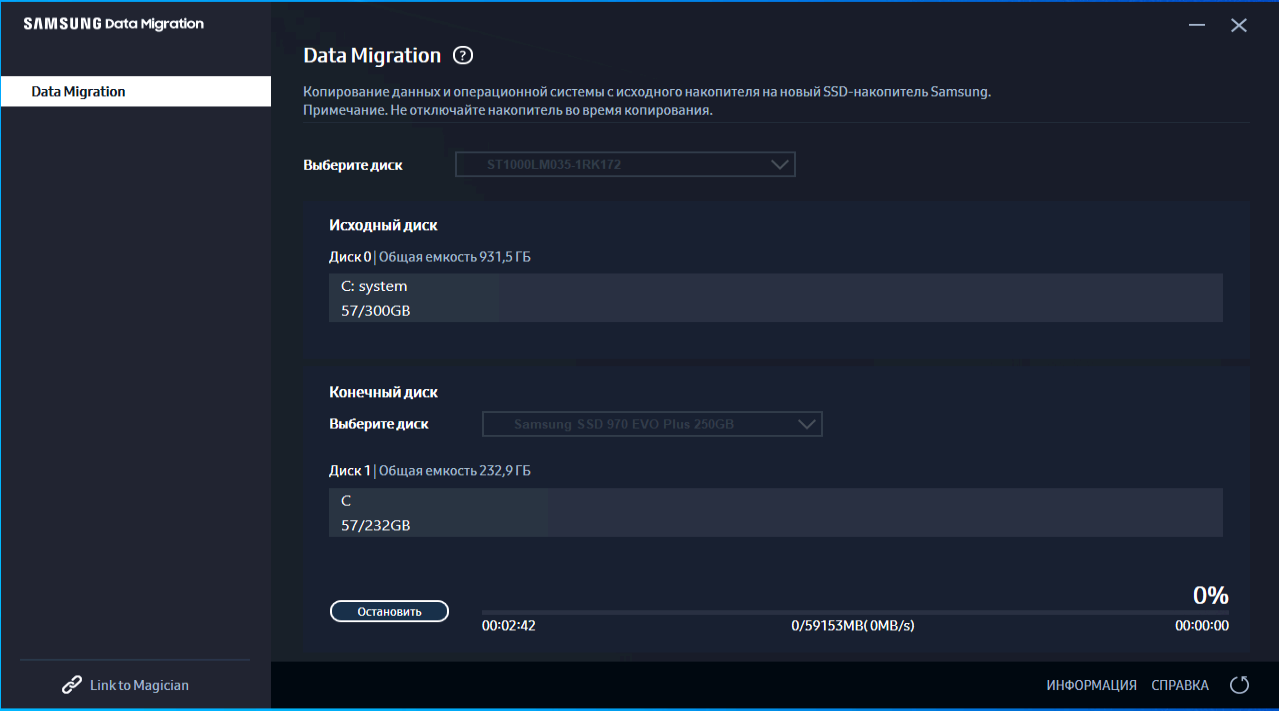The image size is (1279, 711).
Task: Click the Примечание note text line
Action: (508, 110)
